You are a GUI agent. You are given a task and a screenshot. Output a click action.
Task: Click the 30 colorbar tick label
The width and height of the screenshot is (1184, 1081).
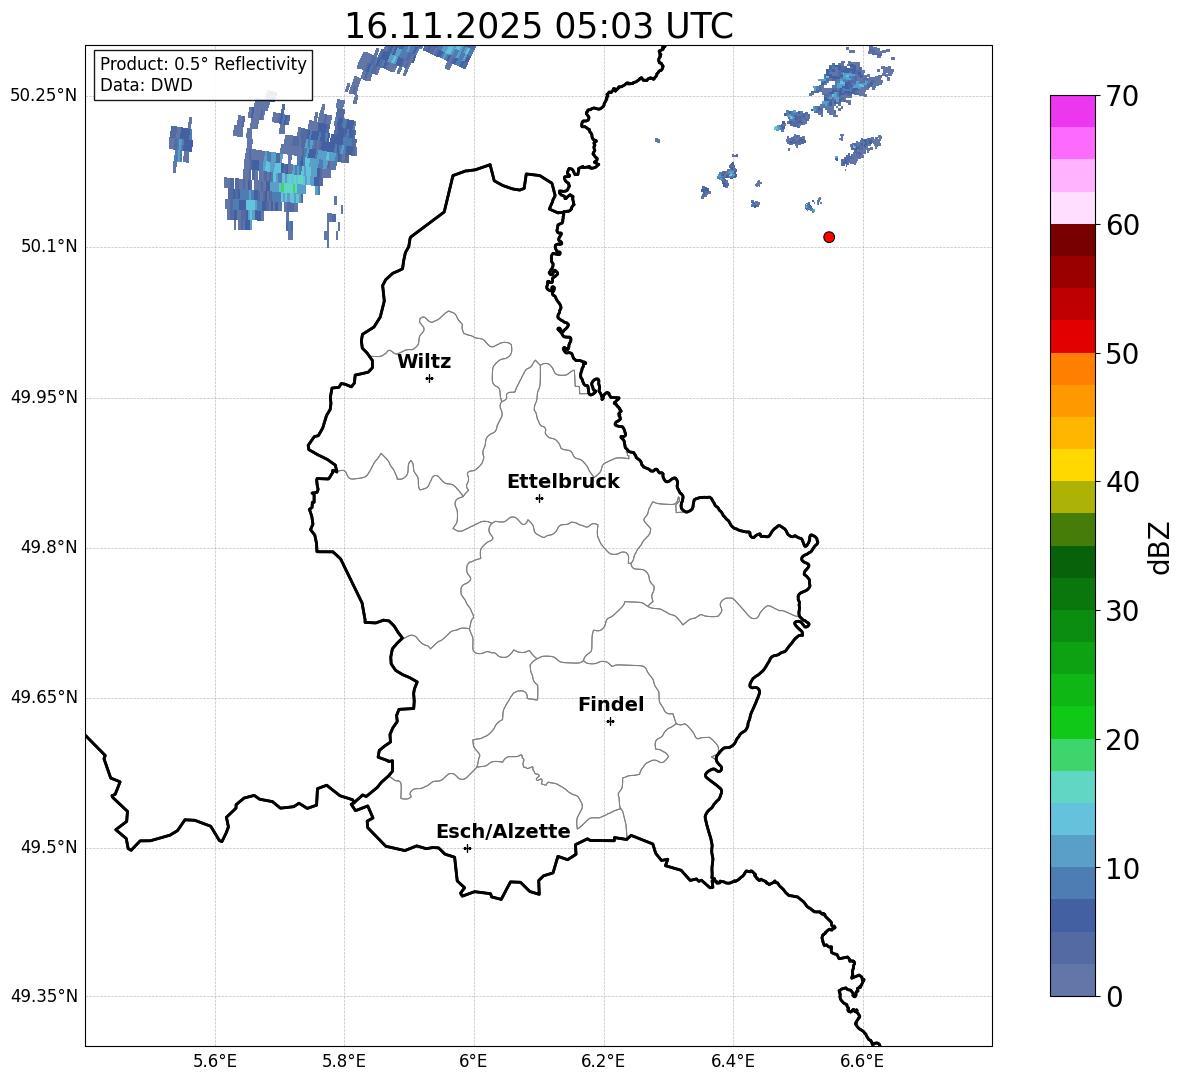1123,611
